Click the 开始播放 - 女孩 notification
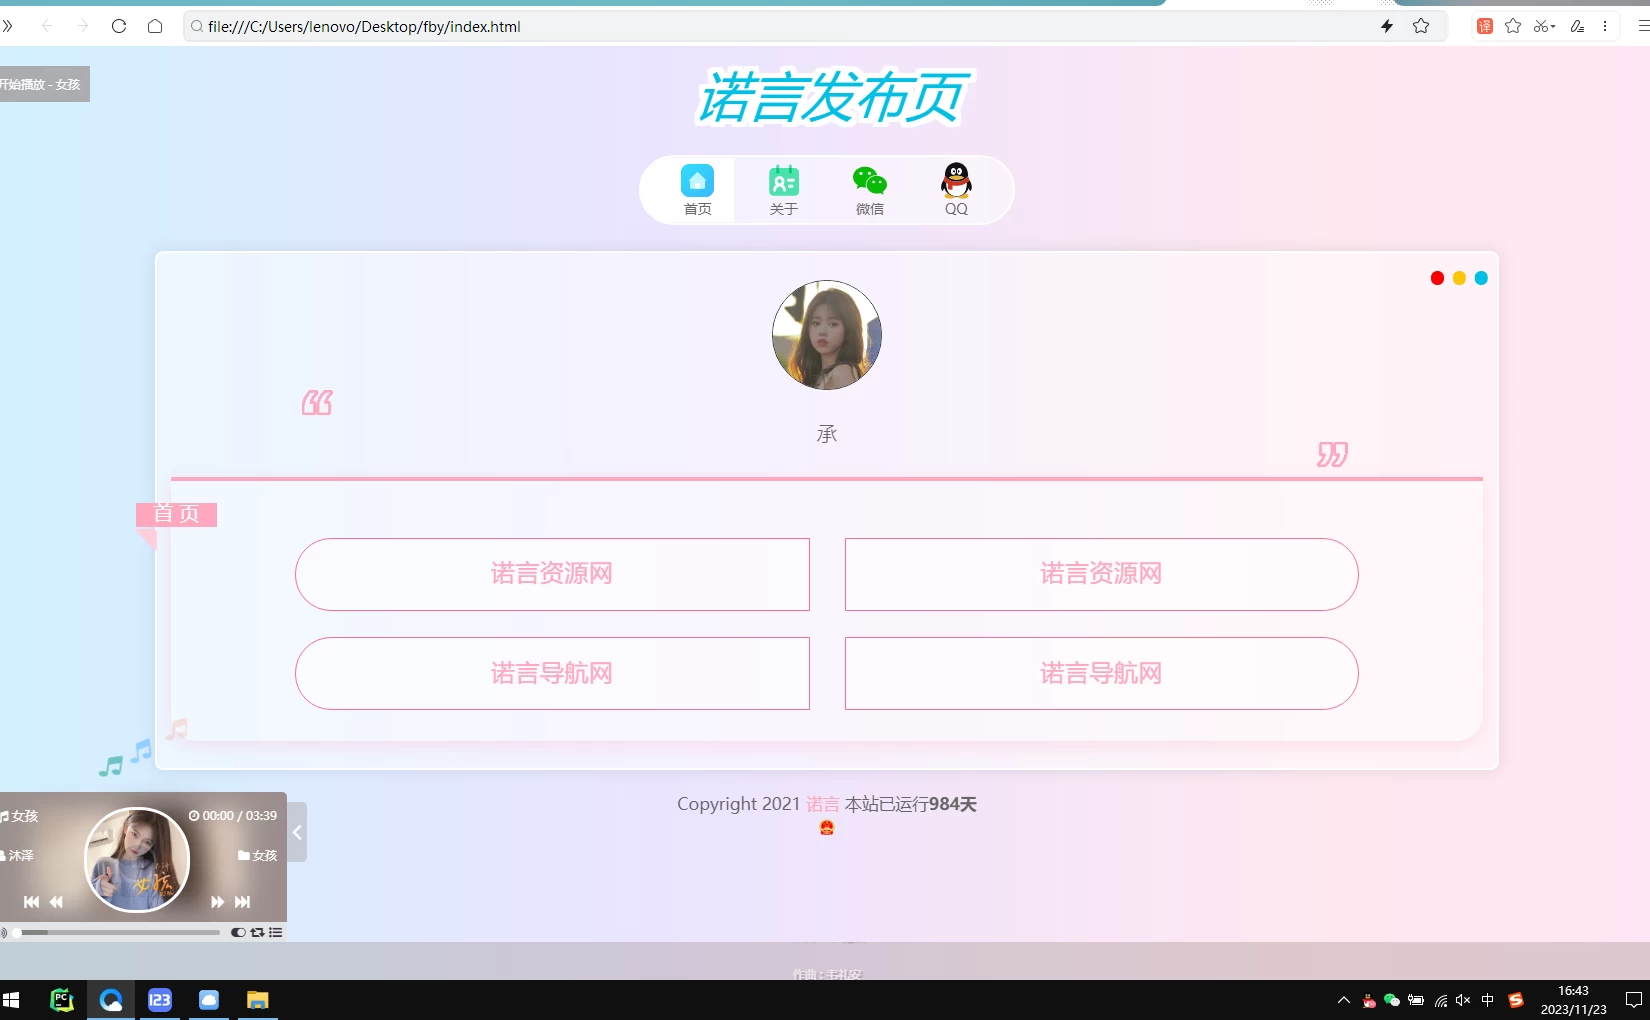The width and height of the screenshot is (1650, 1020). click(x=44, y=84)
